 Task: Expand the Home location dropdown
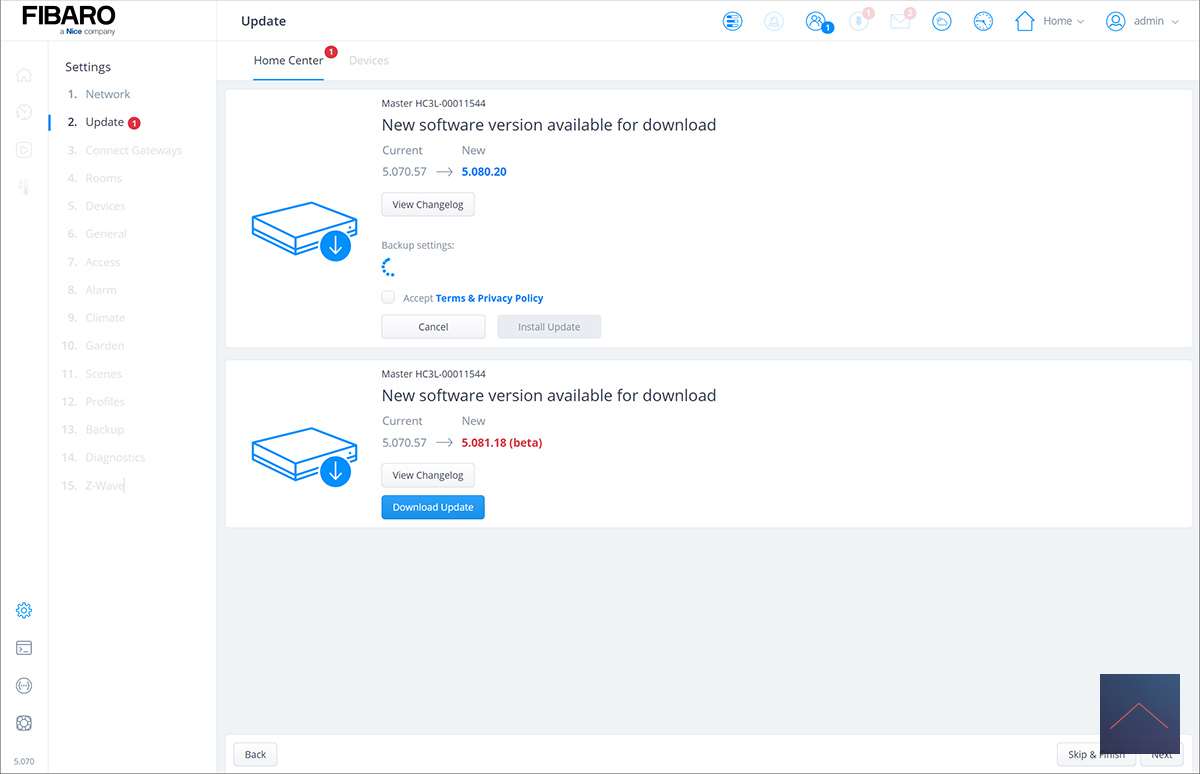point(1050,21)
